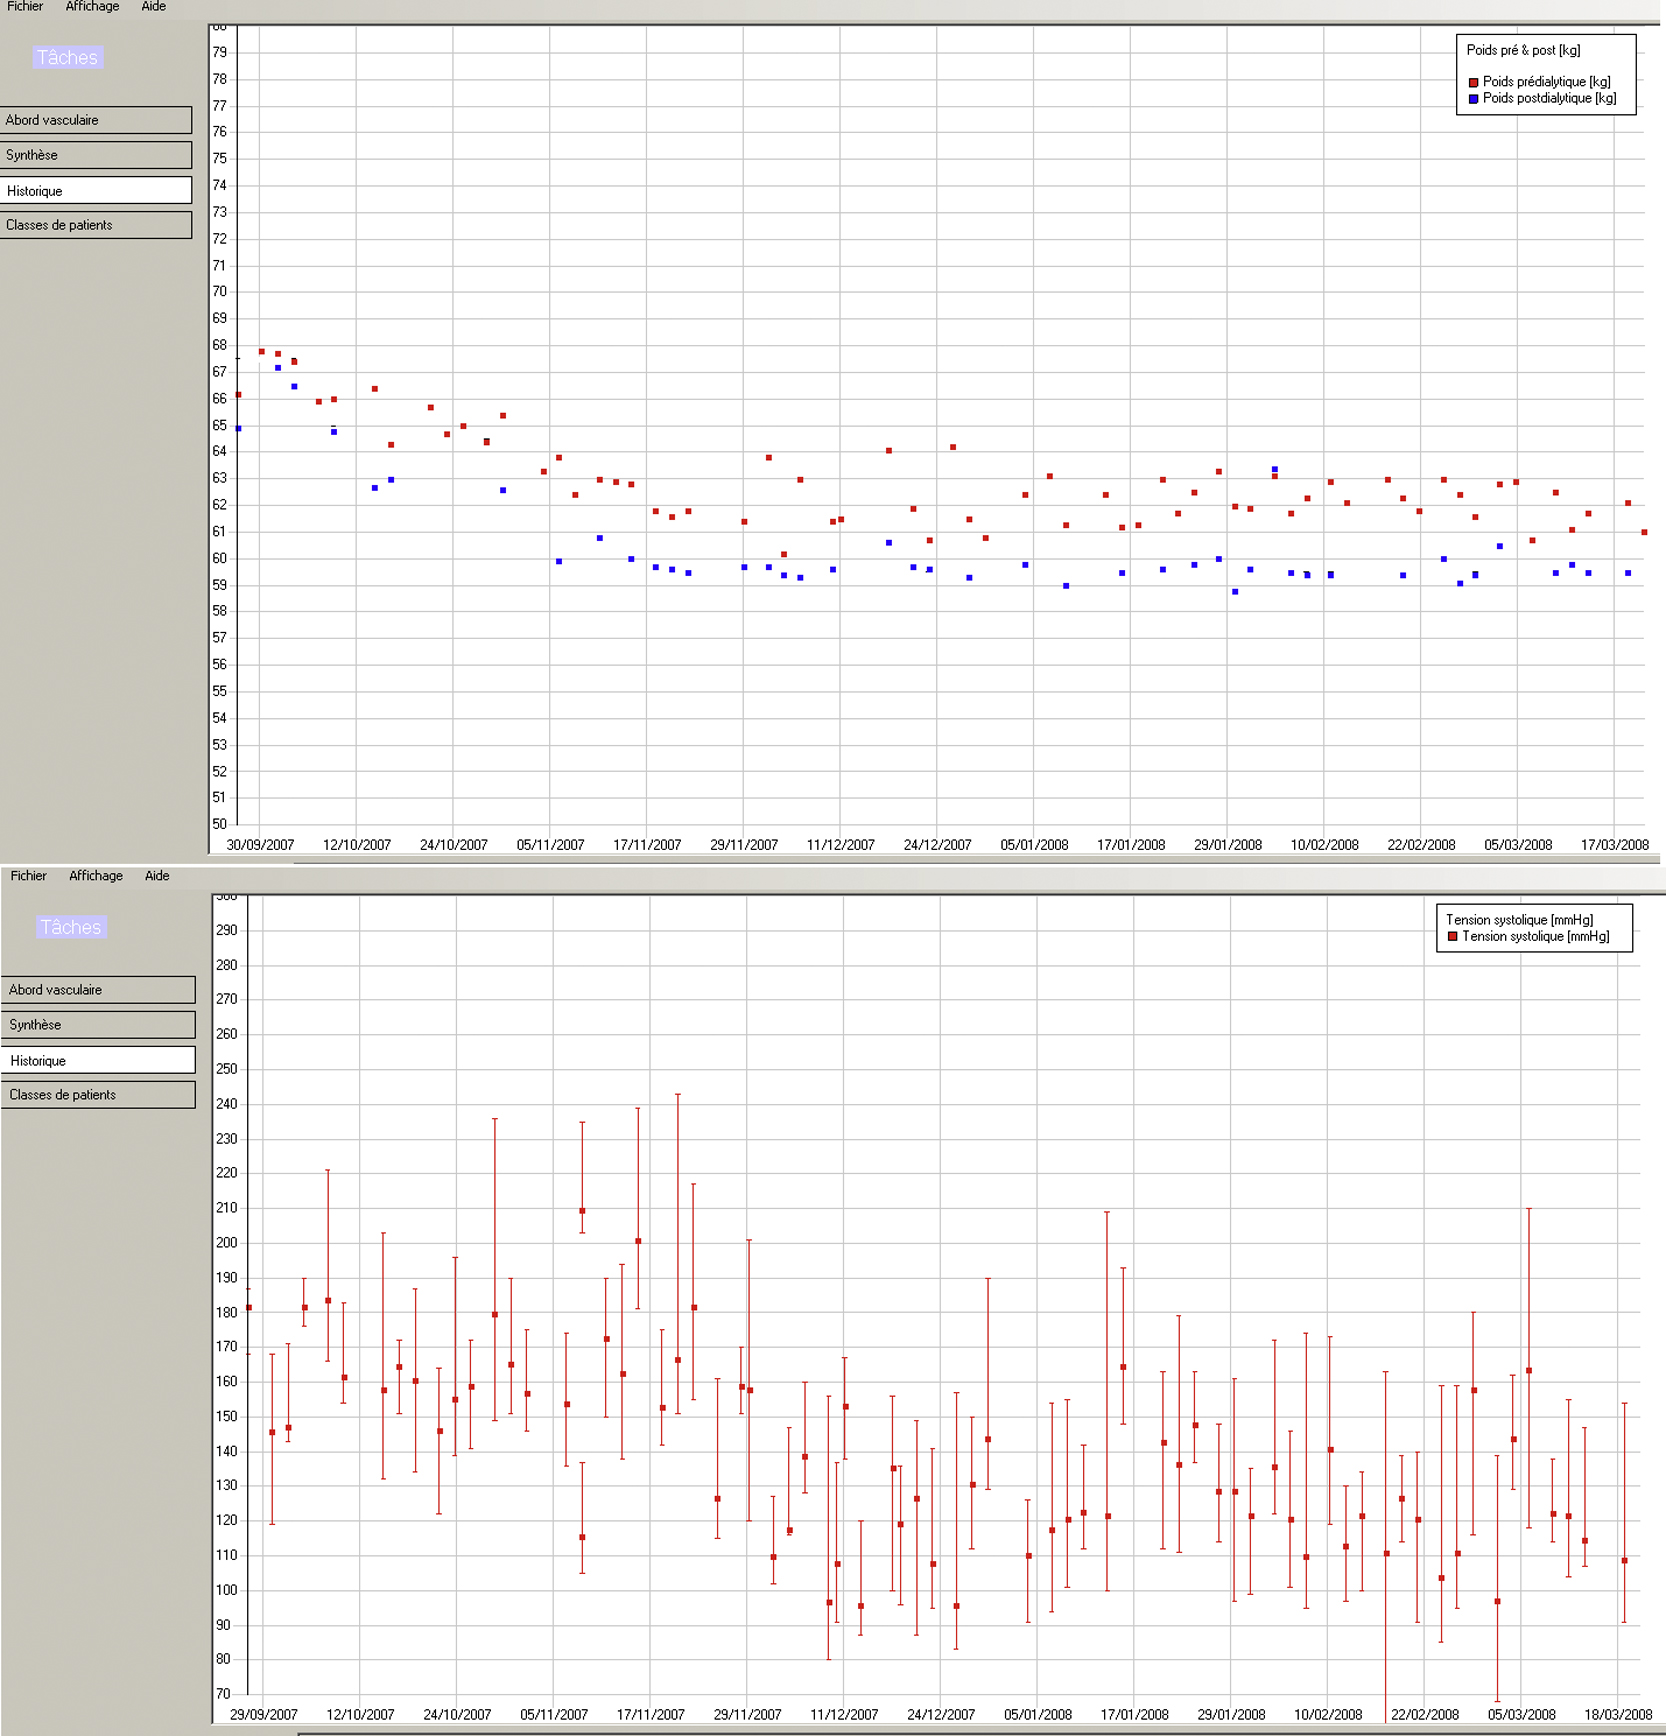Click 30/09/2007 date on weight chart axis
The image size is (1666, 1736).
click(x=260, y=845)
